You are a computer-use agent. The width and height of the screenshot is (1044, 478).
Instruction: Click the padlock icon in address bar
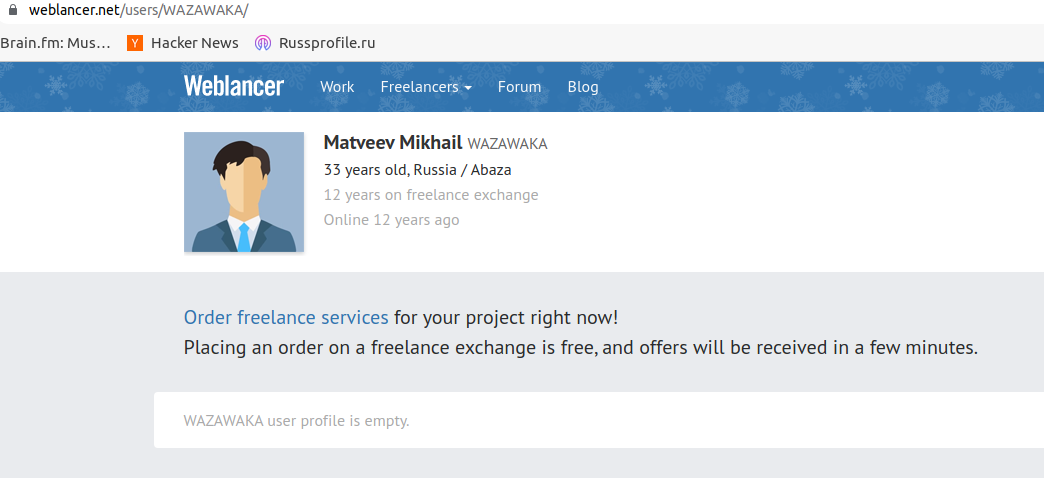click(12, 10)
